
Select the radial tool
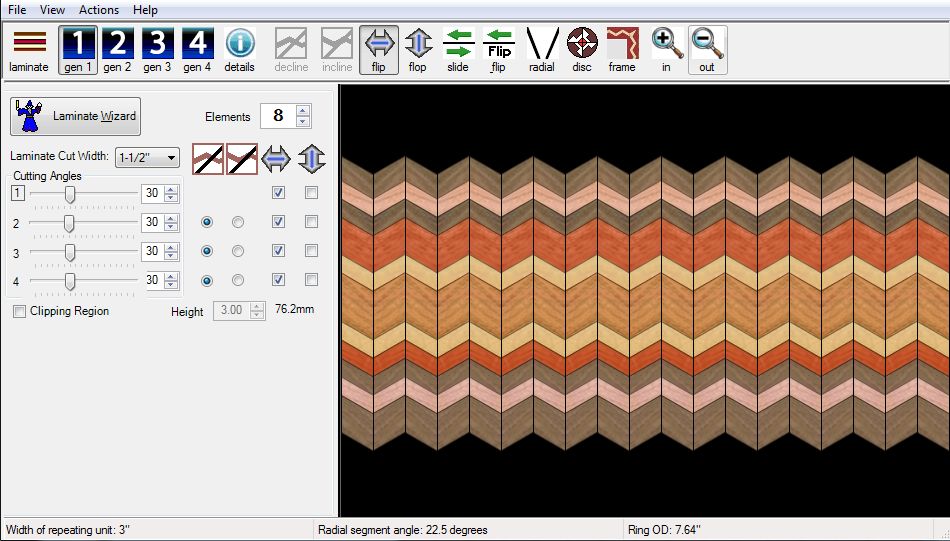541,49
